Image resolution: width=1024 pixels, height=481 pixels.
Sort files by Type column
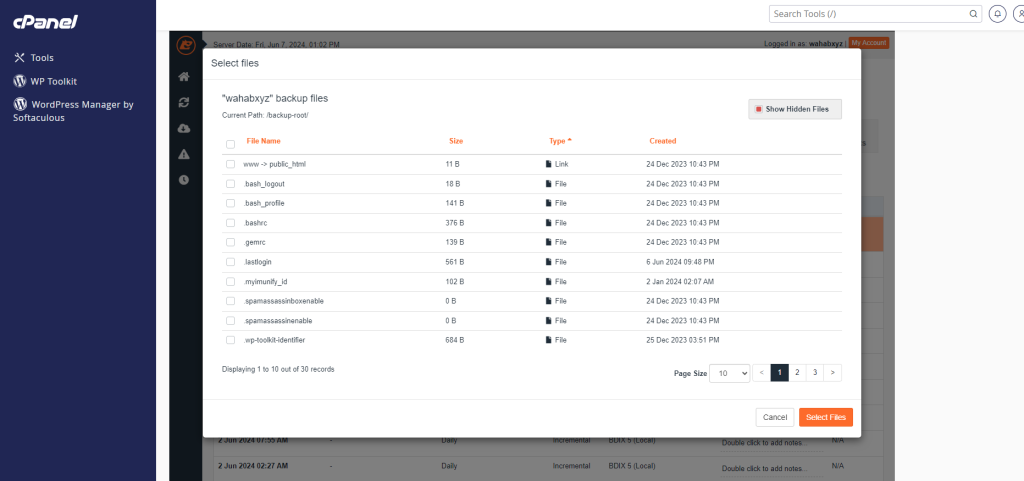tap(559, 141)
